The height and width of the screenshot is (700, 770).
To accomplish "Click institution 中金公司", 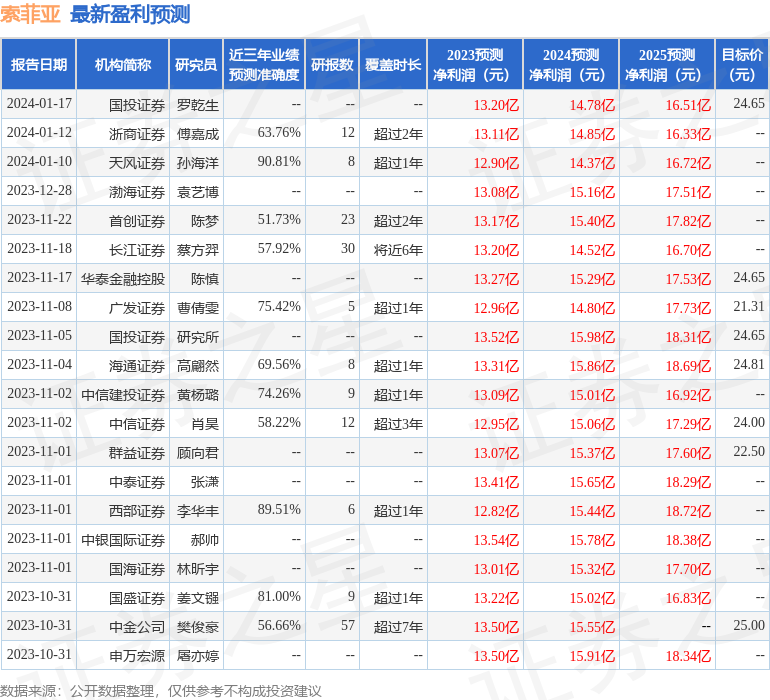I will pyautogui.click(x=137, y=627).
